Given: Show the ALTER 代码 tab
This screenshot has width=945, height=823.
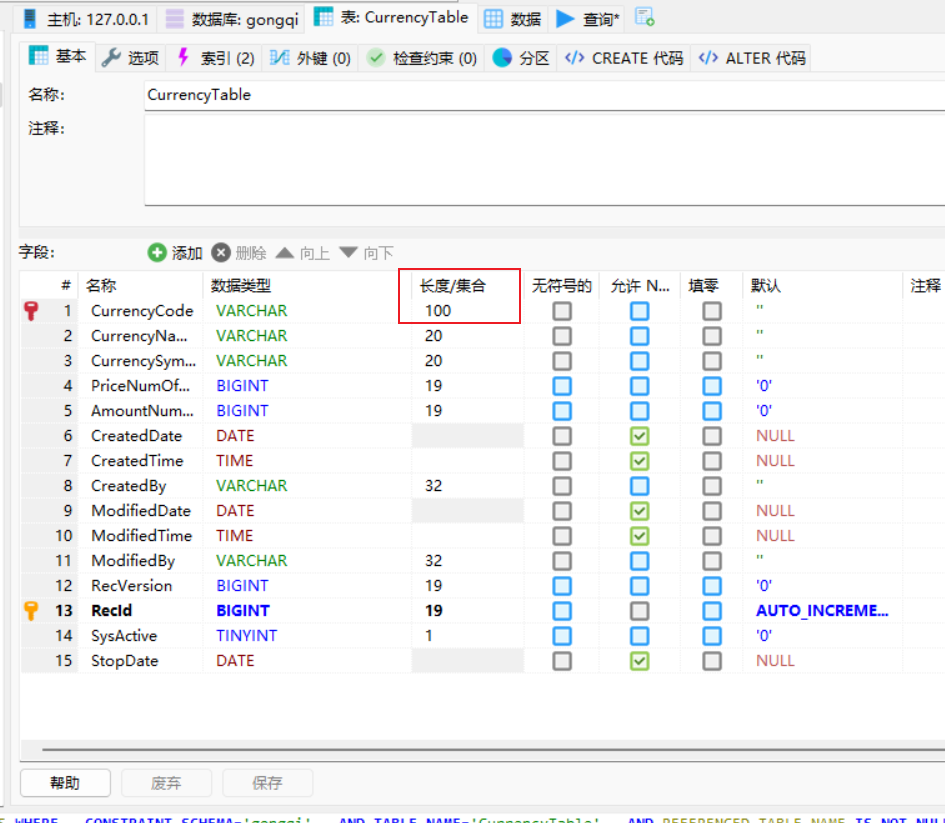Looking at the screenshot, I should tap(752, 58).
